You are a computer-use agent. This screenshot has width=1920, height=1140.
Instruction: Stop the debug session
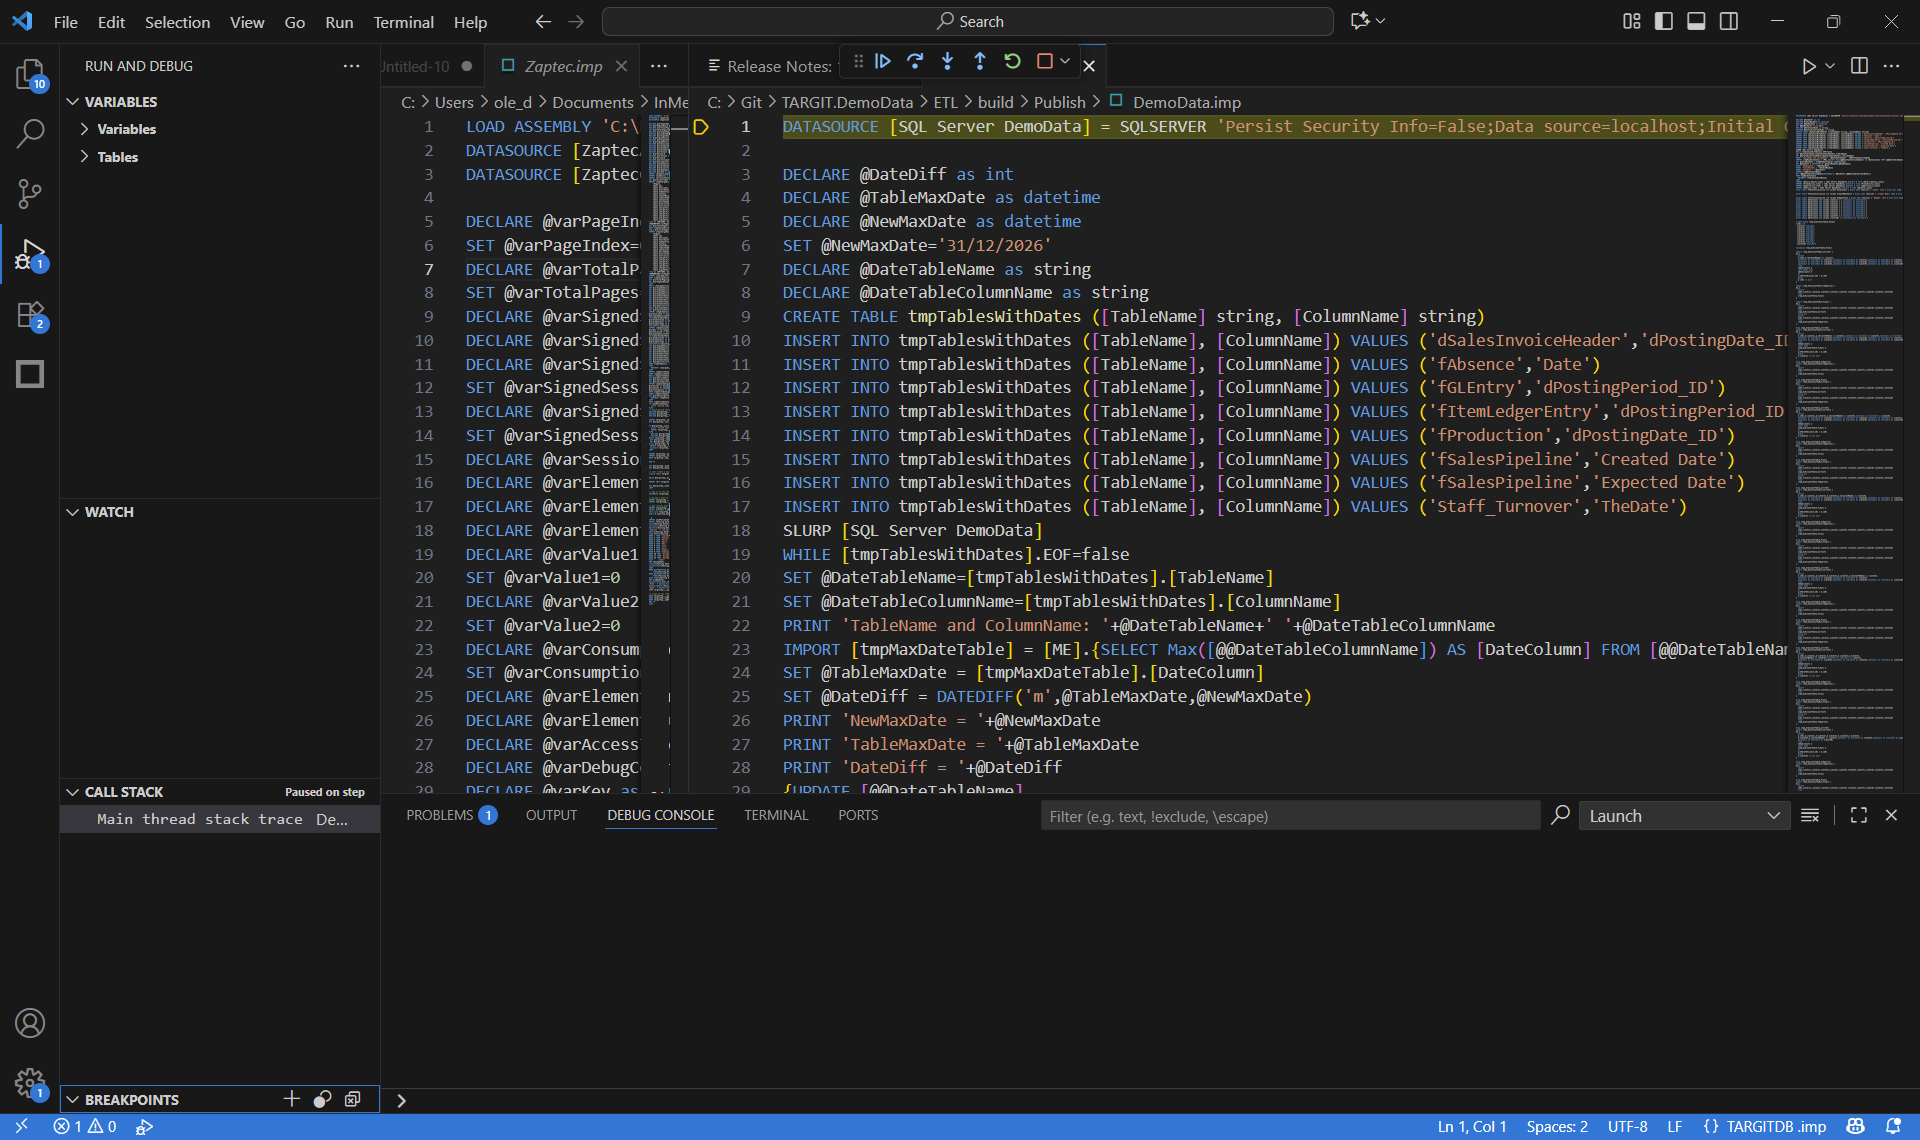click(x=1046, y=61)
